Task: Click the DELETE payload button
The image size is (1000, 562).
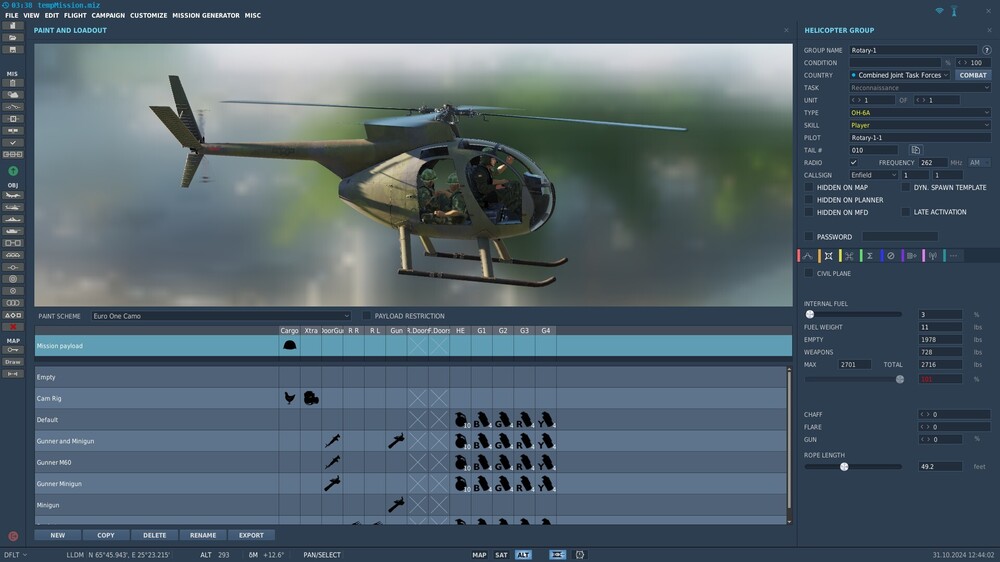Action: 154,535
